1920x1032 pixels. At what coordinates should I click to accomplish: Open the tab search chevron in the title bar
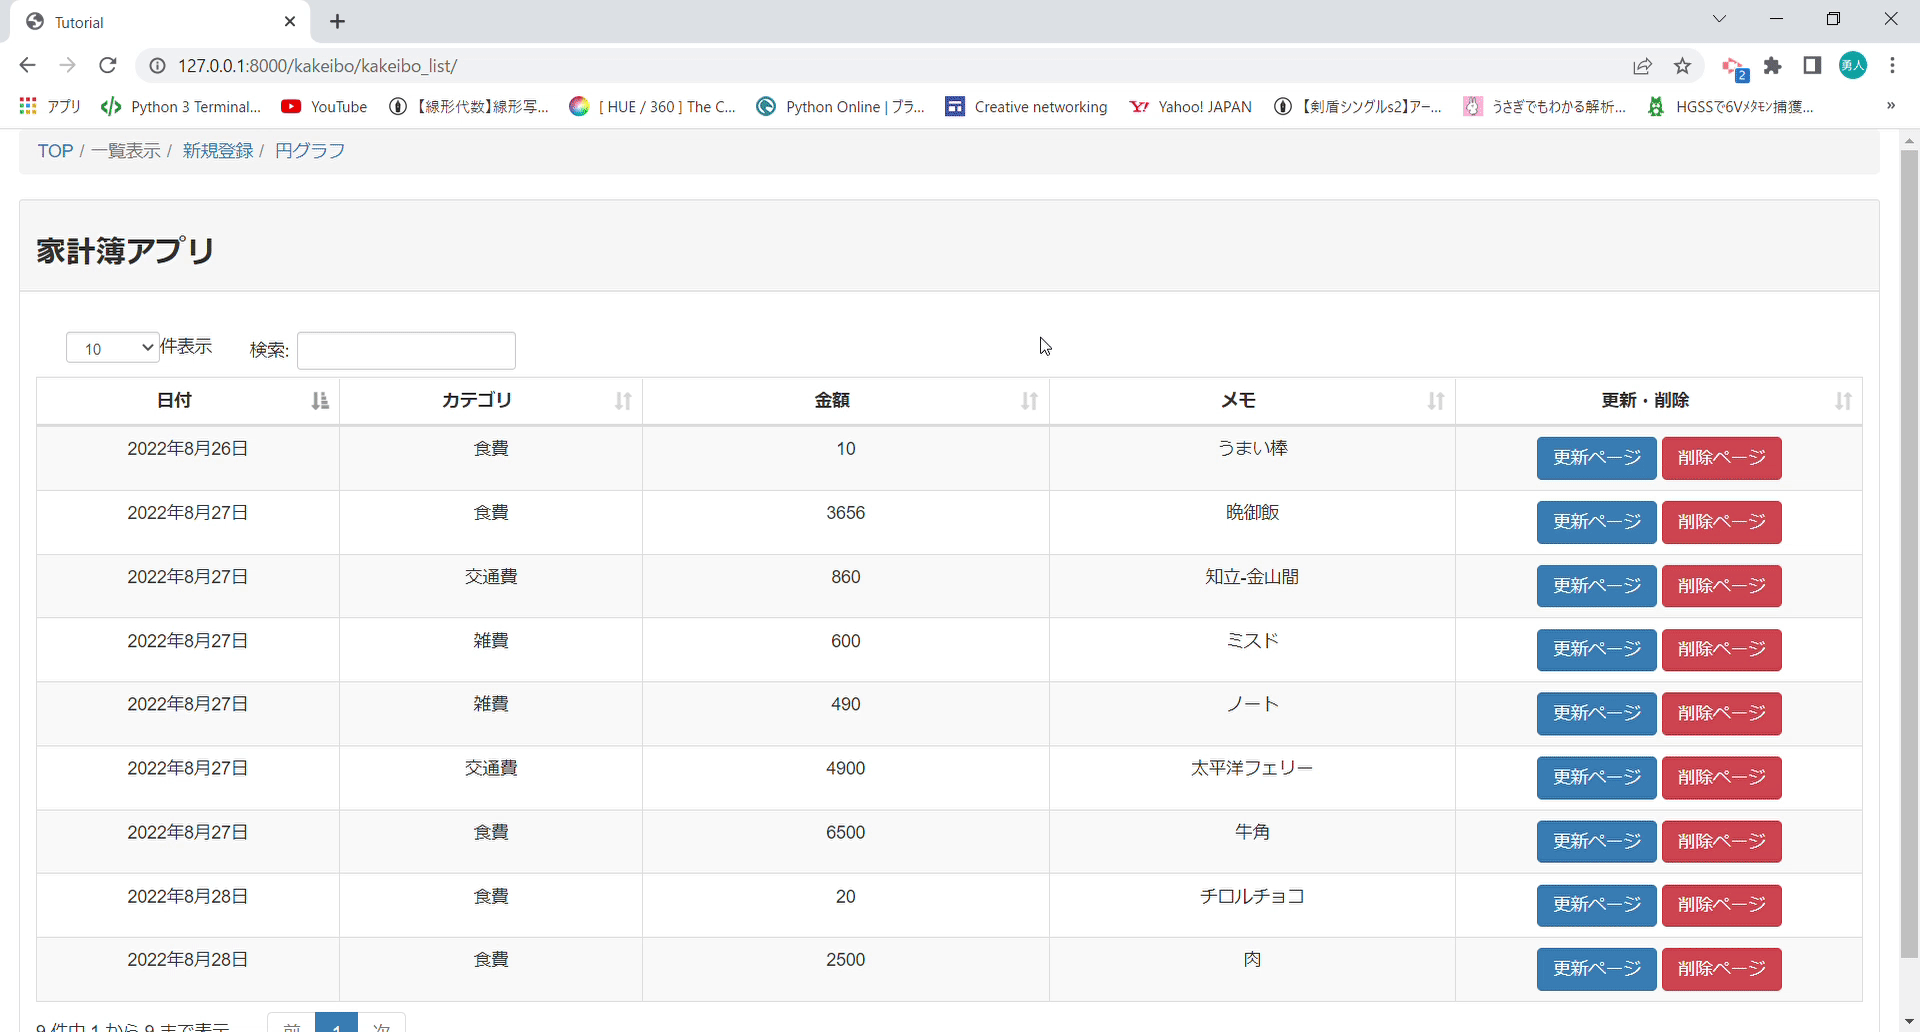[x=1719, y=19]
